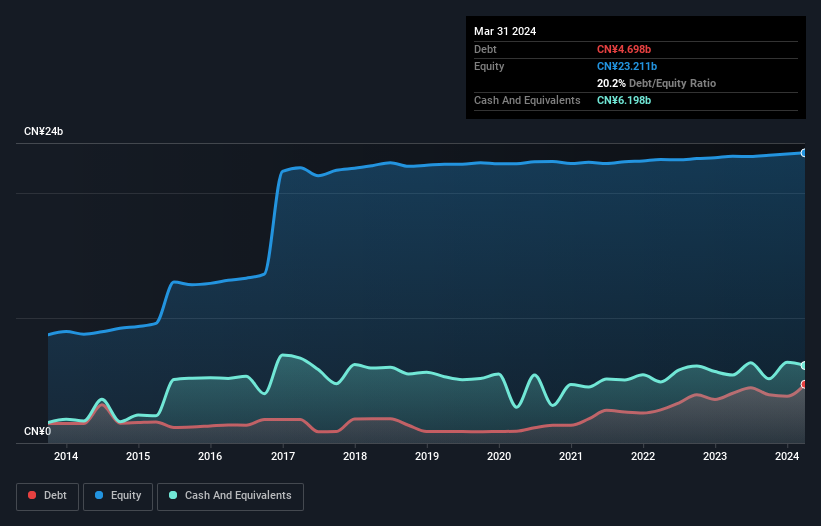This screenshot has height=526, width=821.
Task: Click the CN¥4.698b debt value
Action: tap(624, 49)
